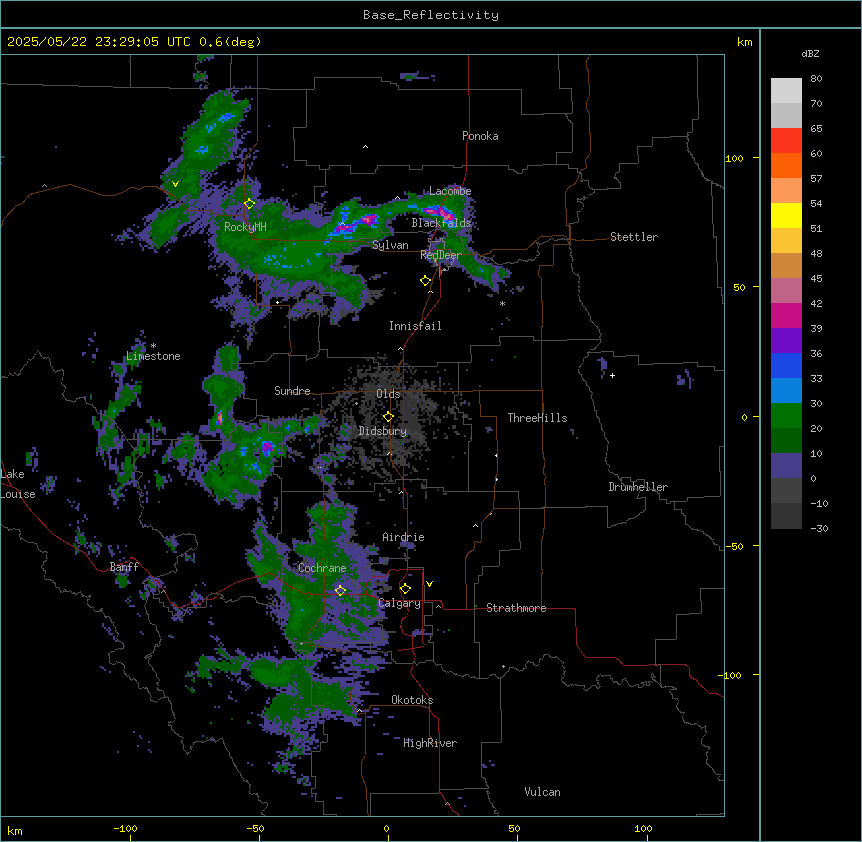The width and height of the screenshot is (862, 842).
Task: Click the HighRiver label
Action: 430,743
